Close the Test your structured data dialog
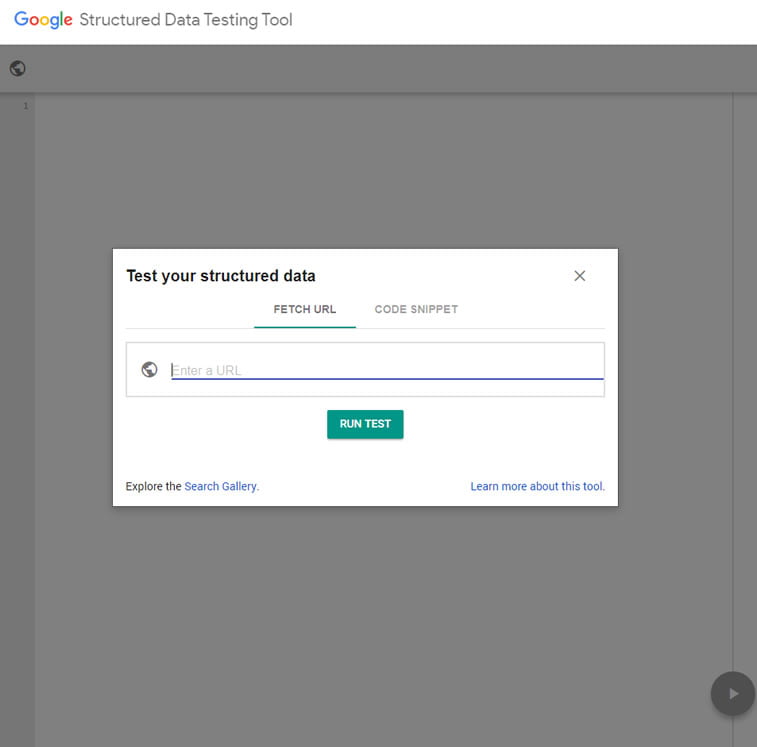 pos(579,276)
